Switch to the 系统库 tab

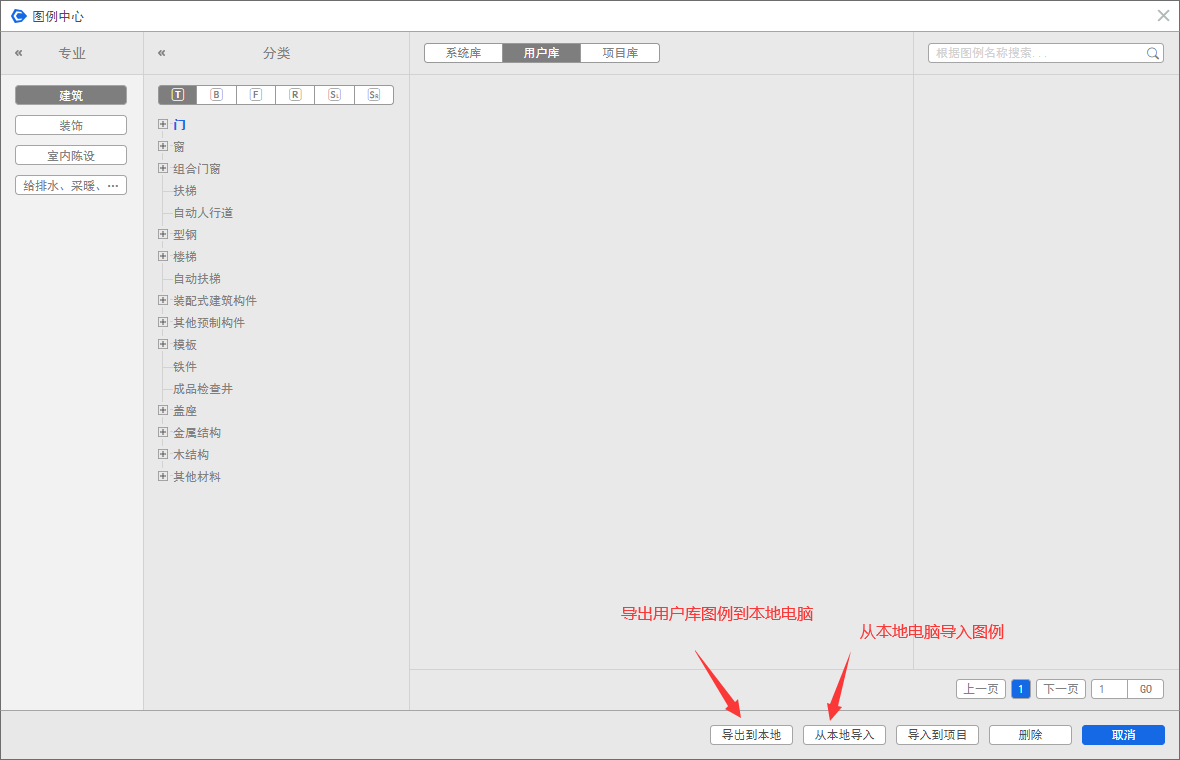coord(463,53)
